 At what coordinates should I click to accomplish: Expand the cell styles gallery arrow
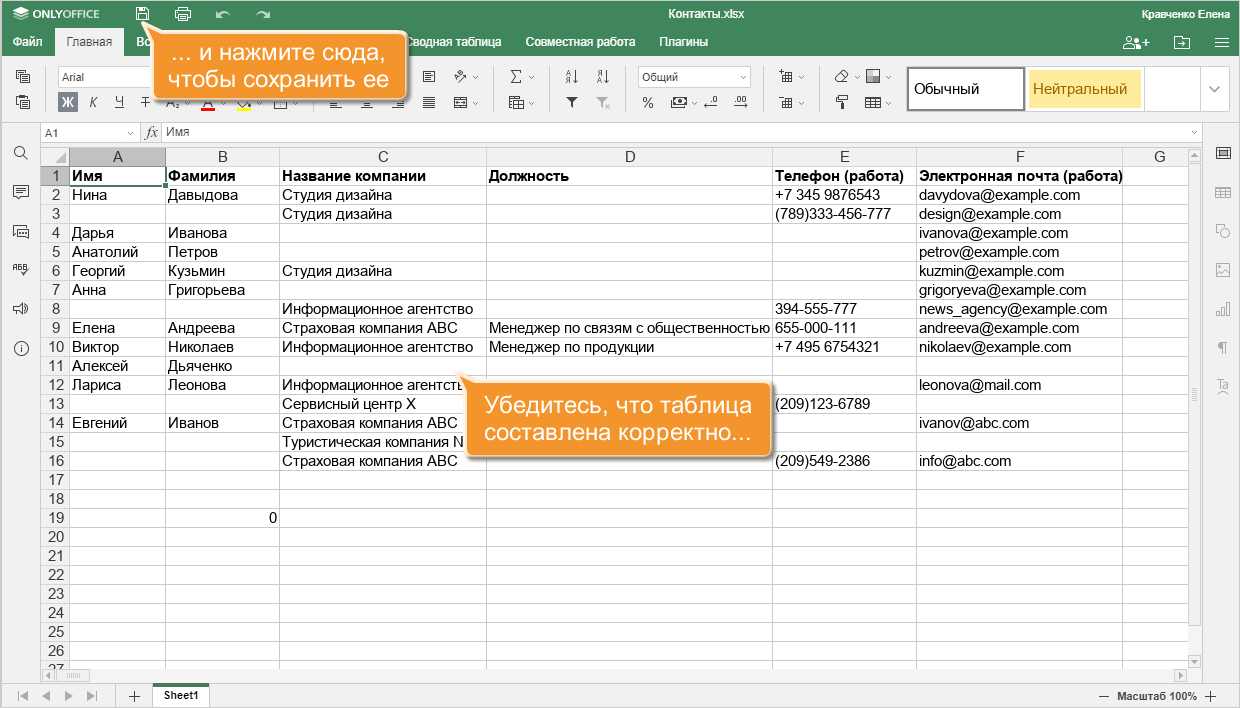pos(1215,89)
